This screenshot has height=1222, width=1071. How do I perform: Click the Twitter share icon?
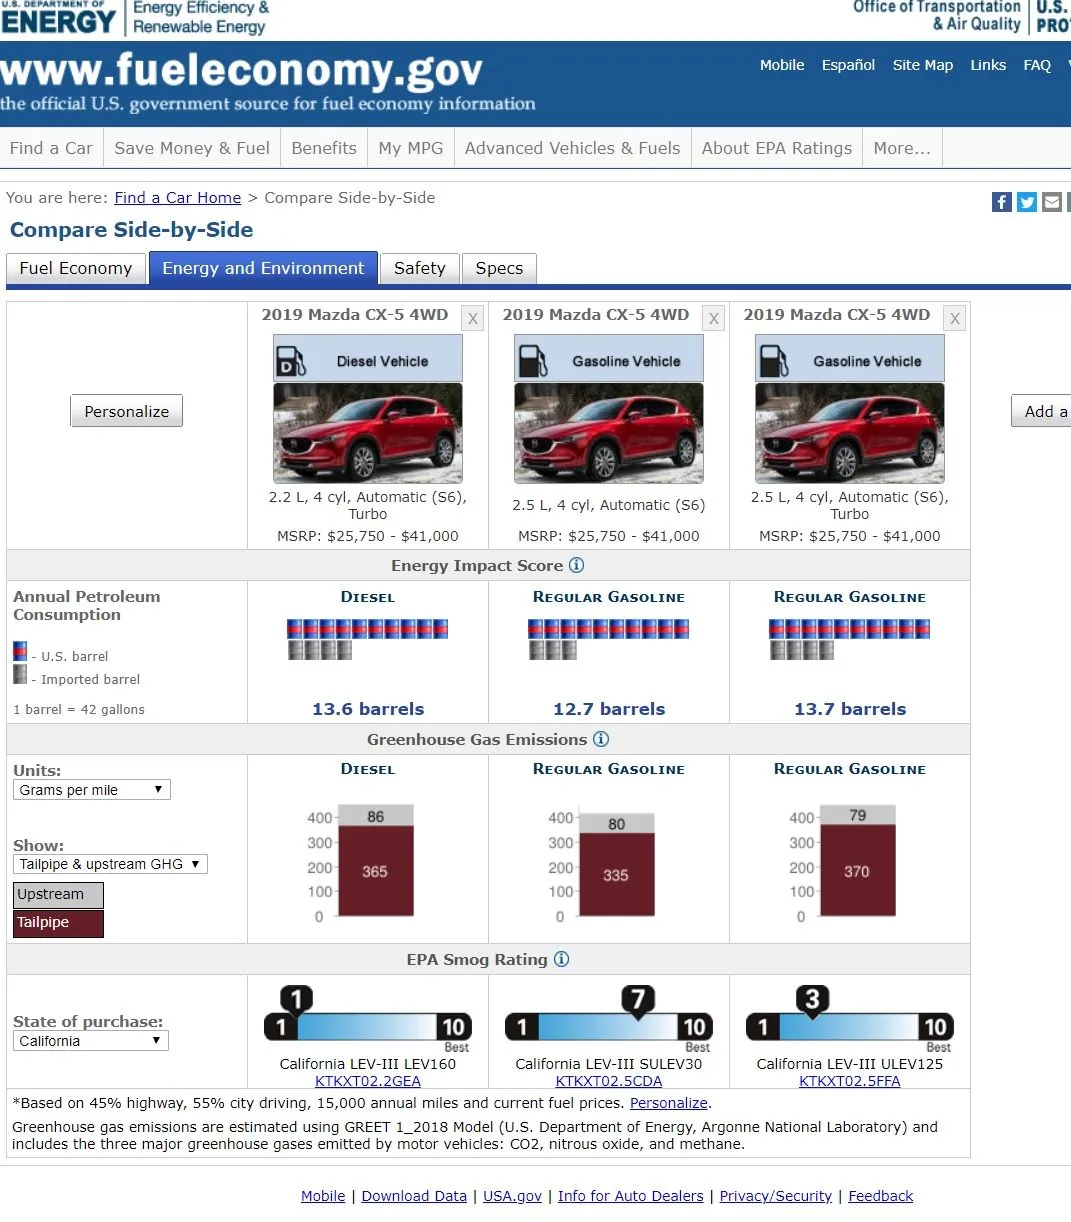(x=1027, y=202)
